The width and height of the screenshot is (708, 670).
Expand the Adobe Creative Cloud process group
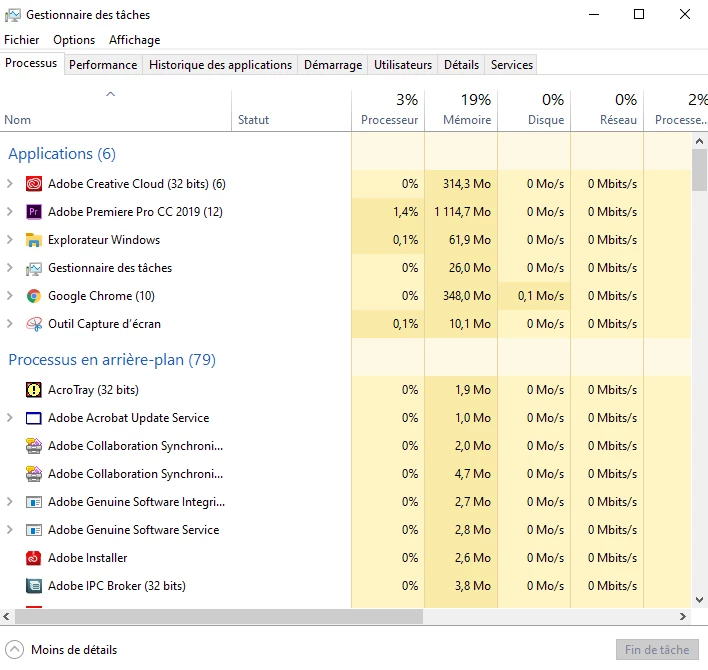pyautogui.click(x=9, y=184)
